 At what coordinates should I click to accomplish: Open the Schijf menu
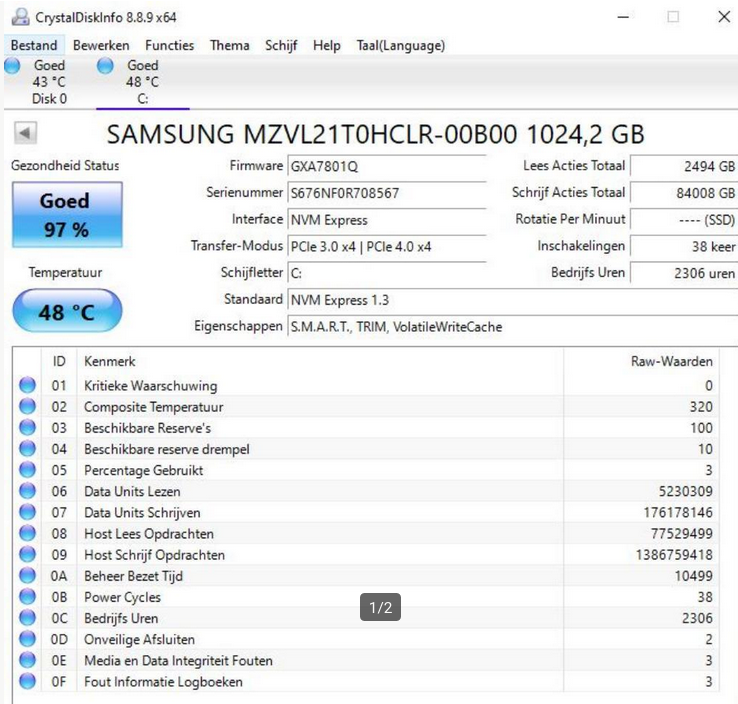pos(281,45)
